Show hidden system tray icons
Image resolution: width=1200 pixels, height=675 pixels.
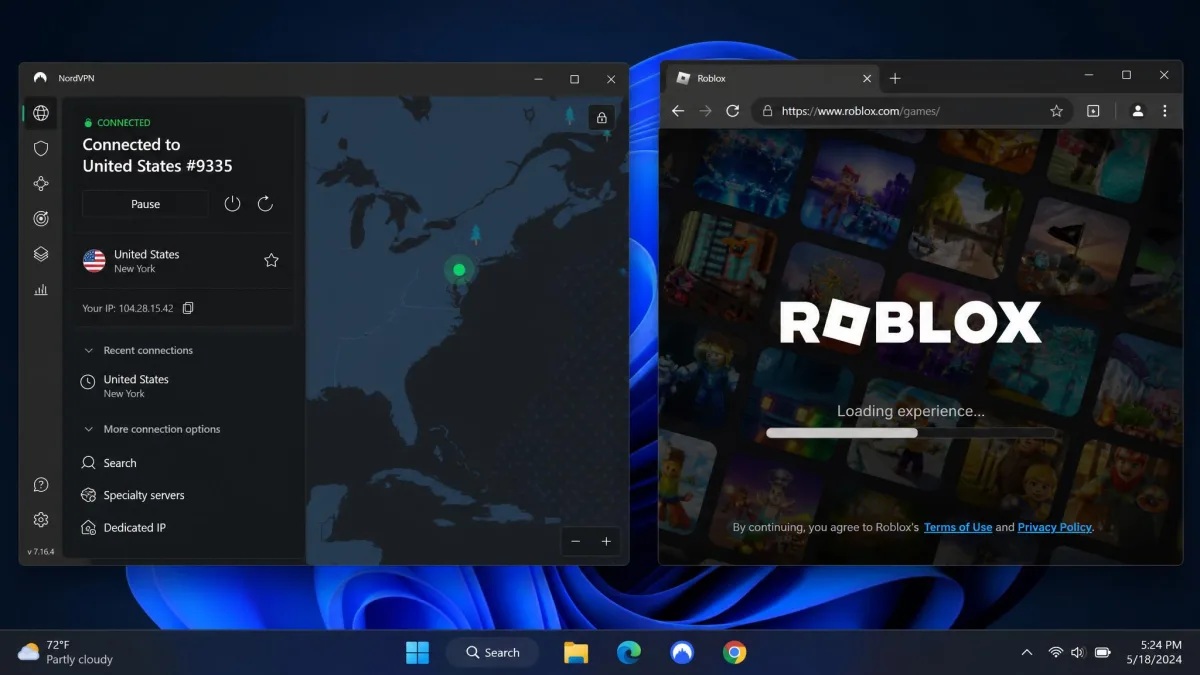coord(1027,653)
